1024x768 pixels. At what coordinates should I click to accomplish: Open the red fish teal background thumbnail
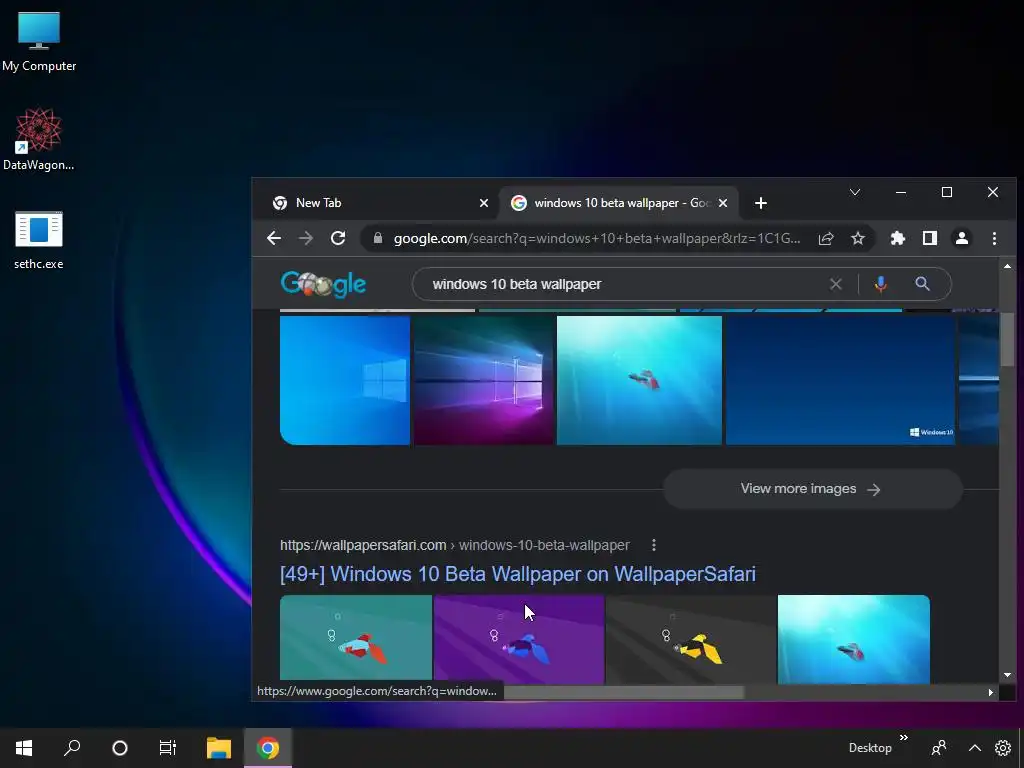[x=356, y=639]
